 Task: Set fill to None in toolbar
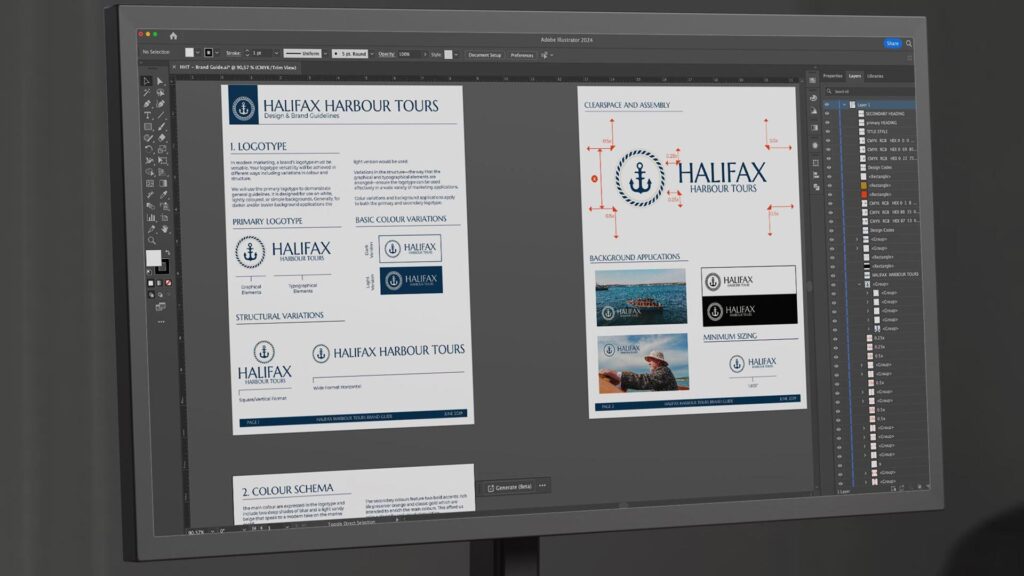tap(168, 283)
